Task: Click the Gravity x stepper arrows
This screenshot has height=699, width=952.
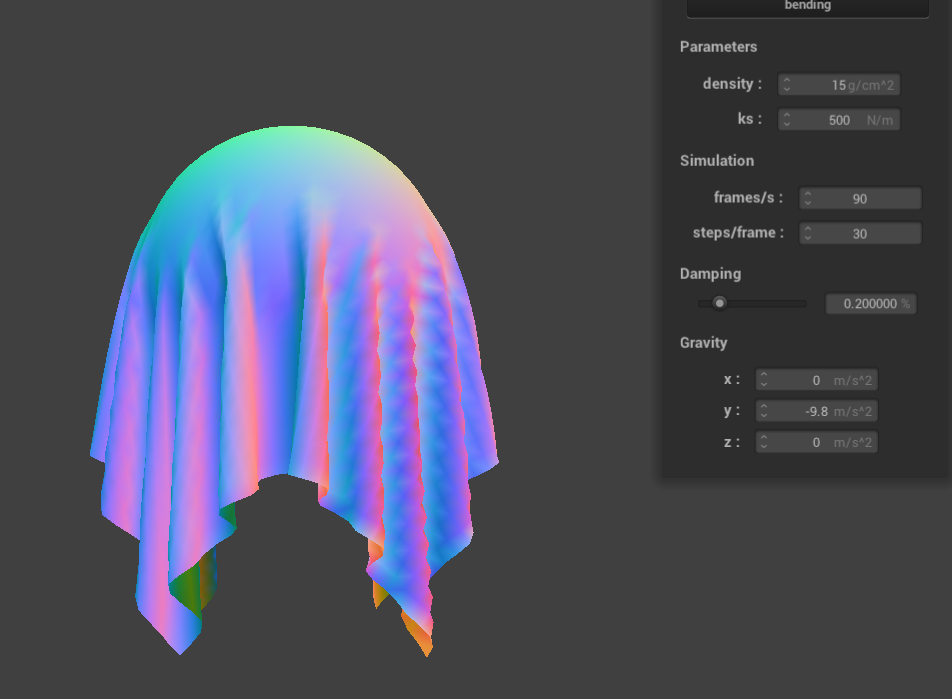Action: pos(764,380)
